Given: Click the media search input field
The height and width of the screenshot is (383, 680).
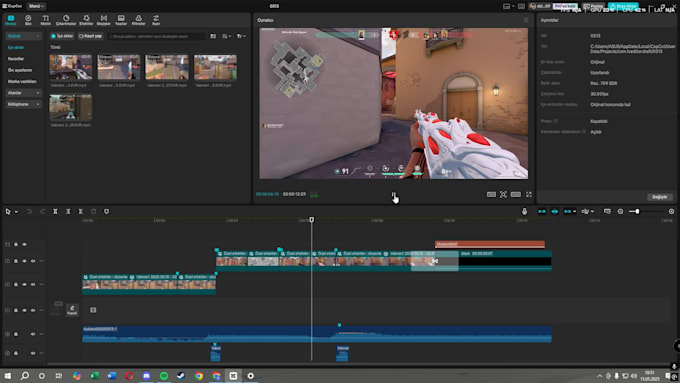Looking at the screenshot, I should [156, 36].
